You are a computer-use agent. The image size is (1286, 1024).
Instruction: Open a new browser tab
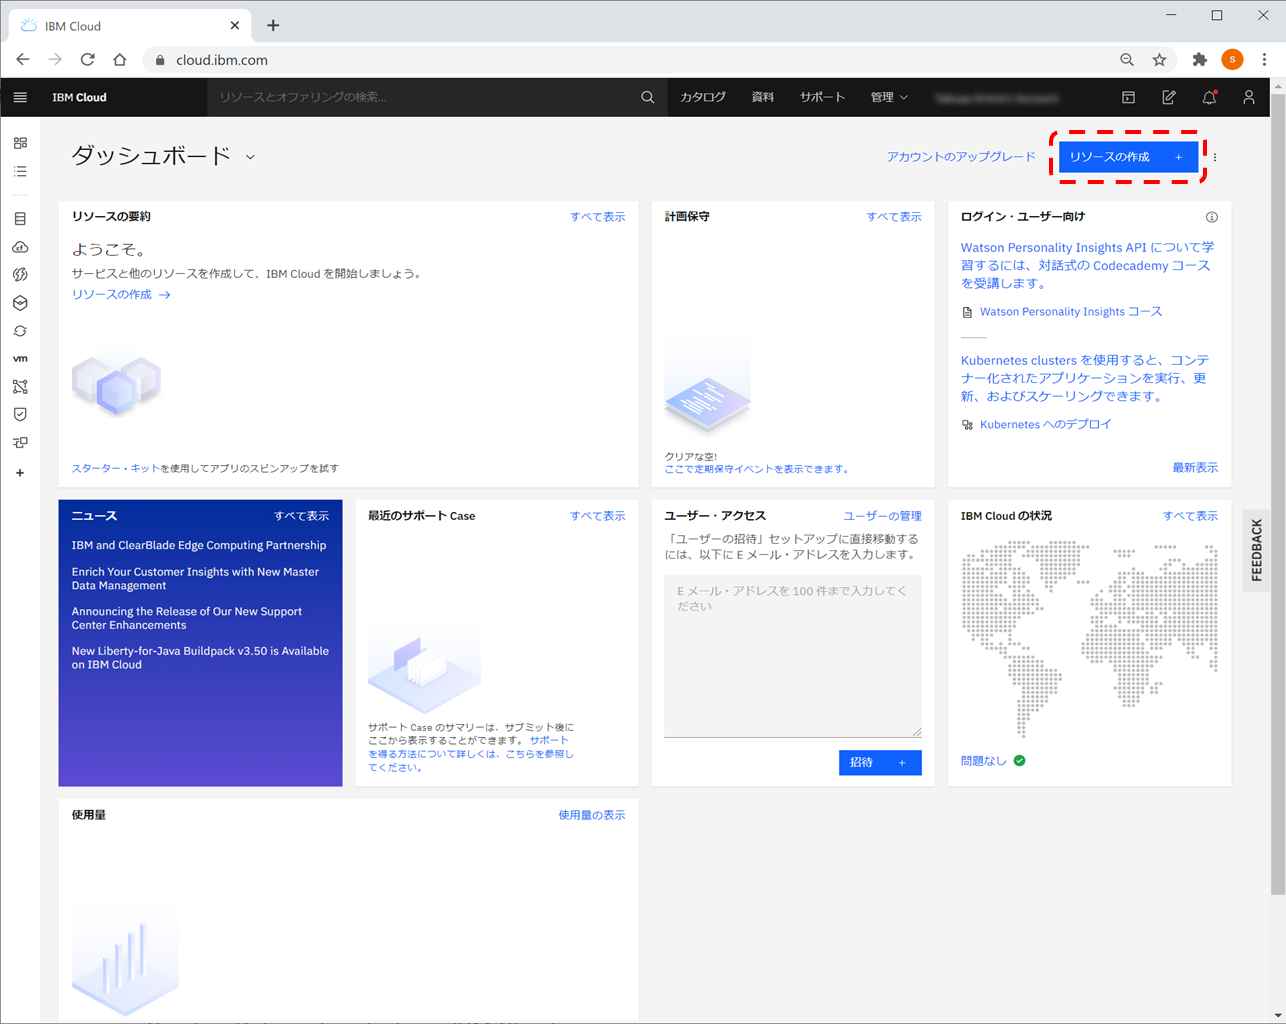[273, 26]
